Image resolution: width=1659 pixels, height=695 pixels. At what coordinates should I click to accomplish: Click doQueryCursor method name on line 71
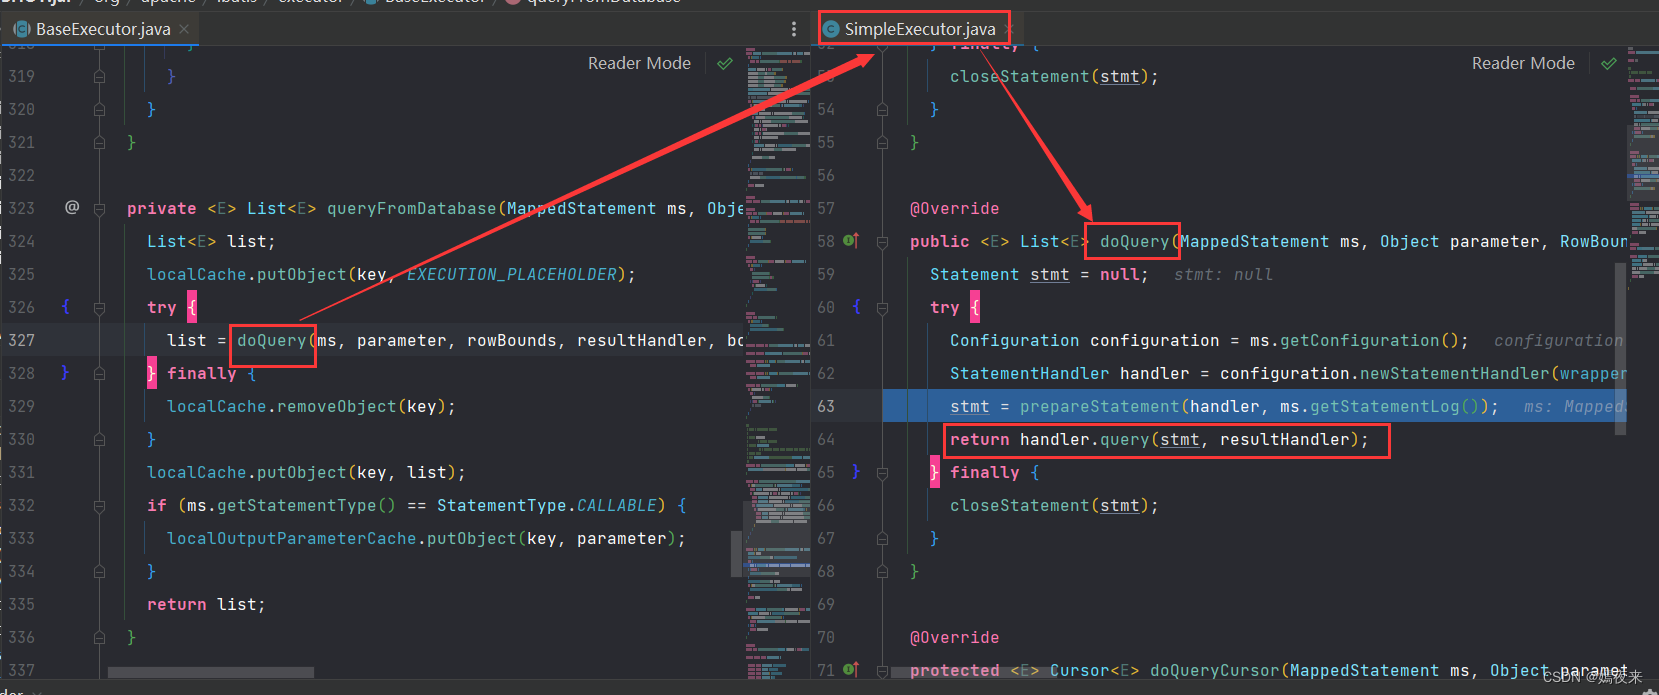point(1214,670)
